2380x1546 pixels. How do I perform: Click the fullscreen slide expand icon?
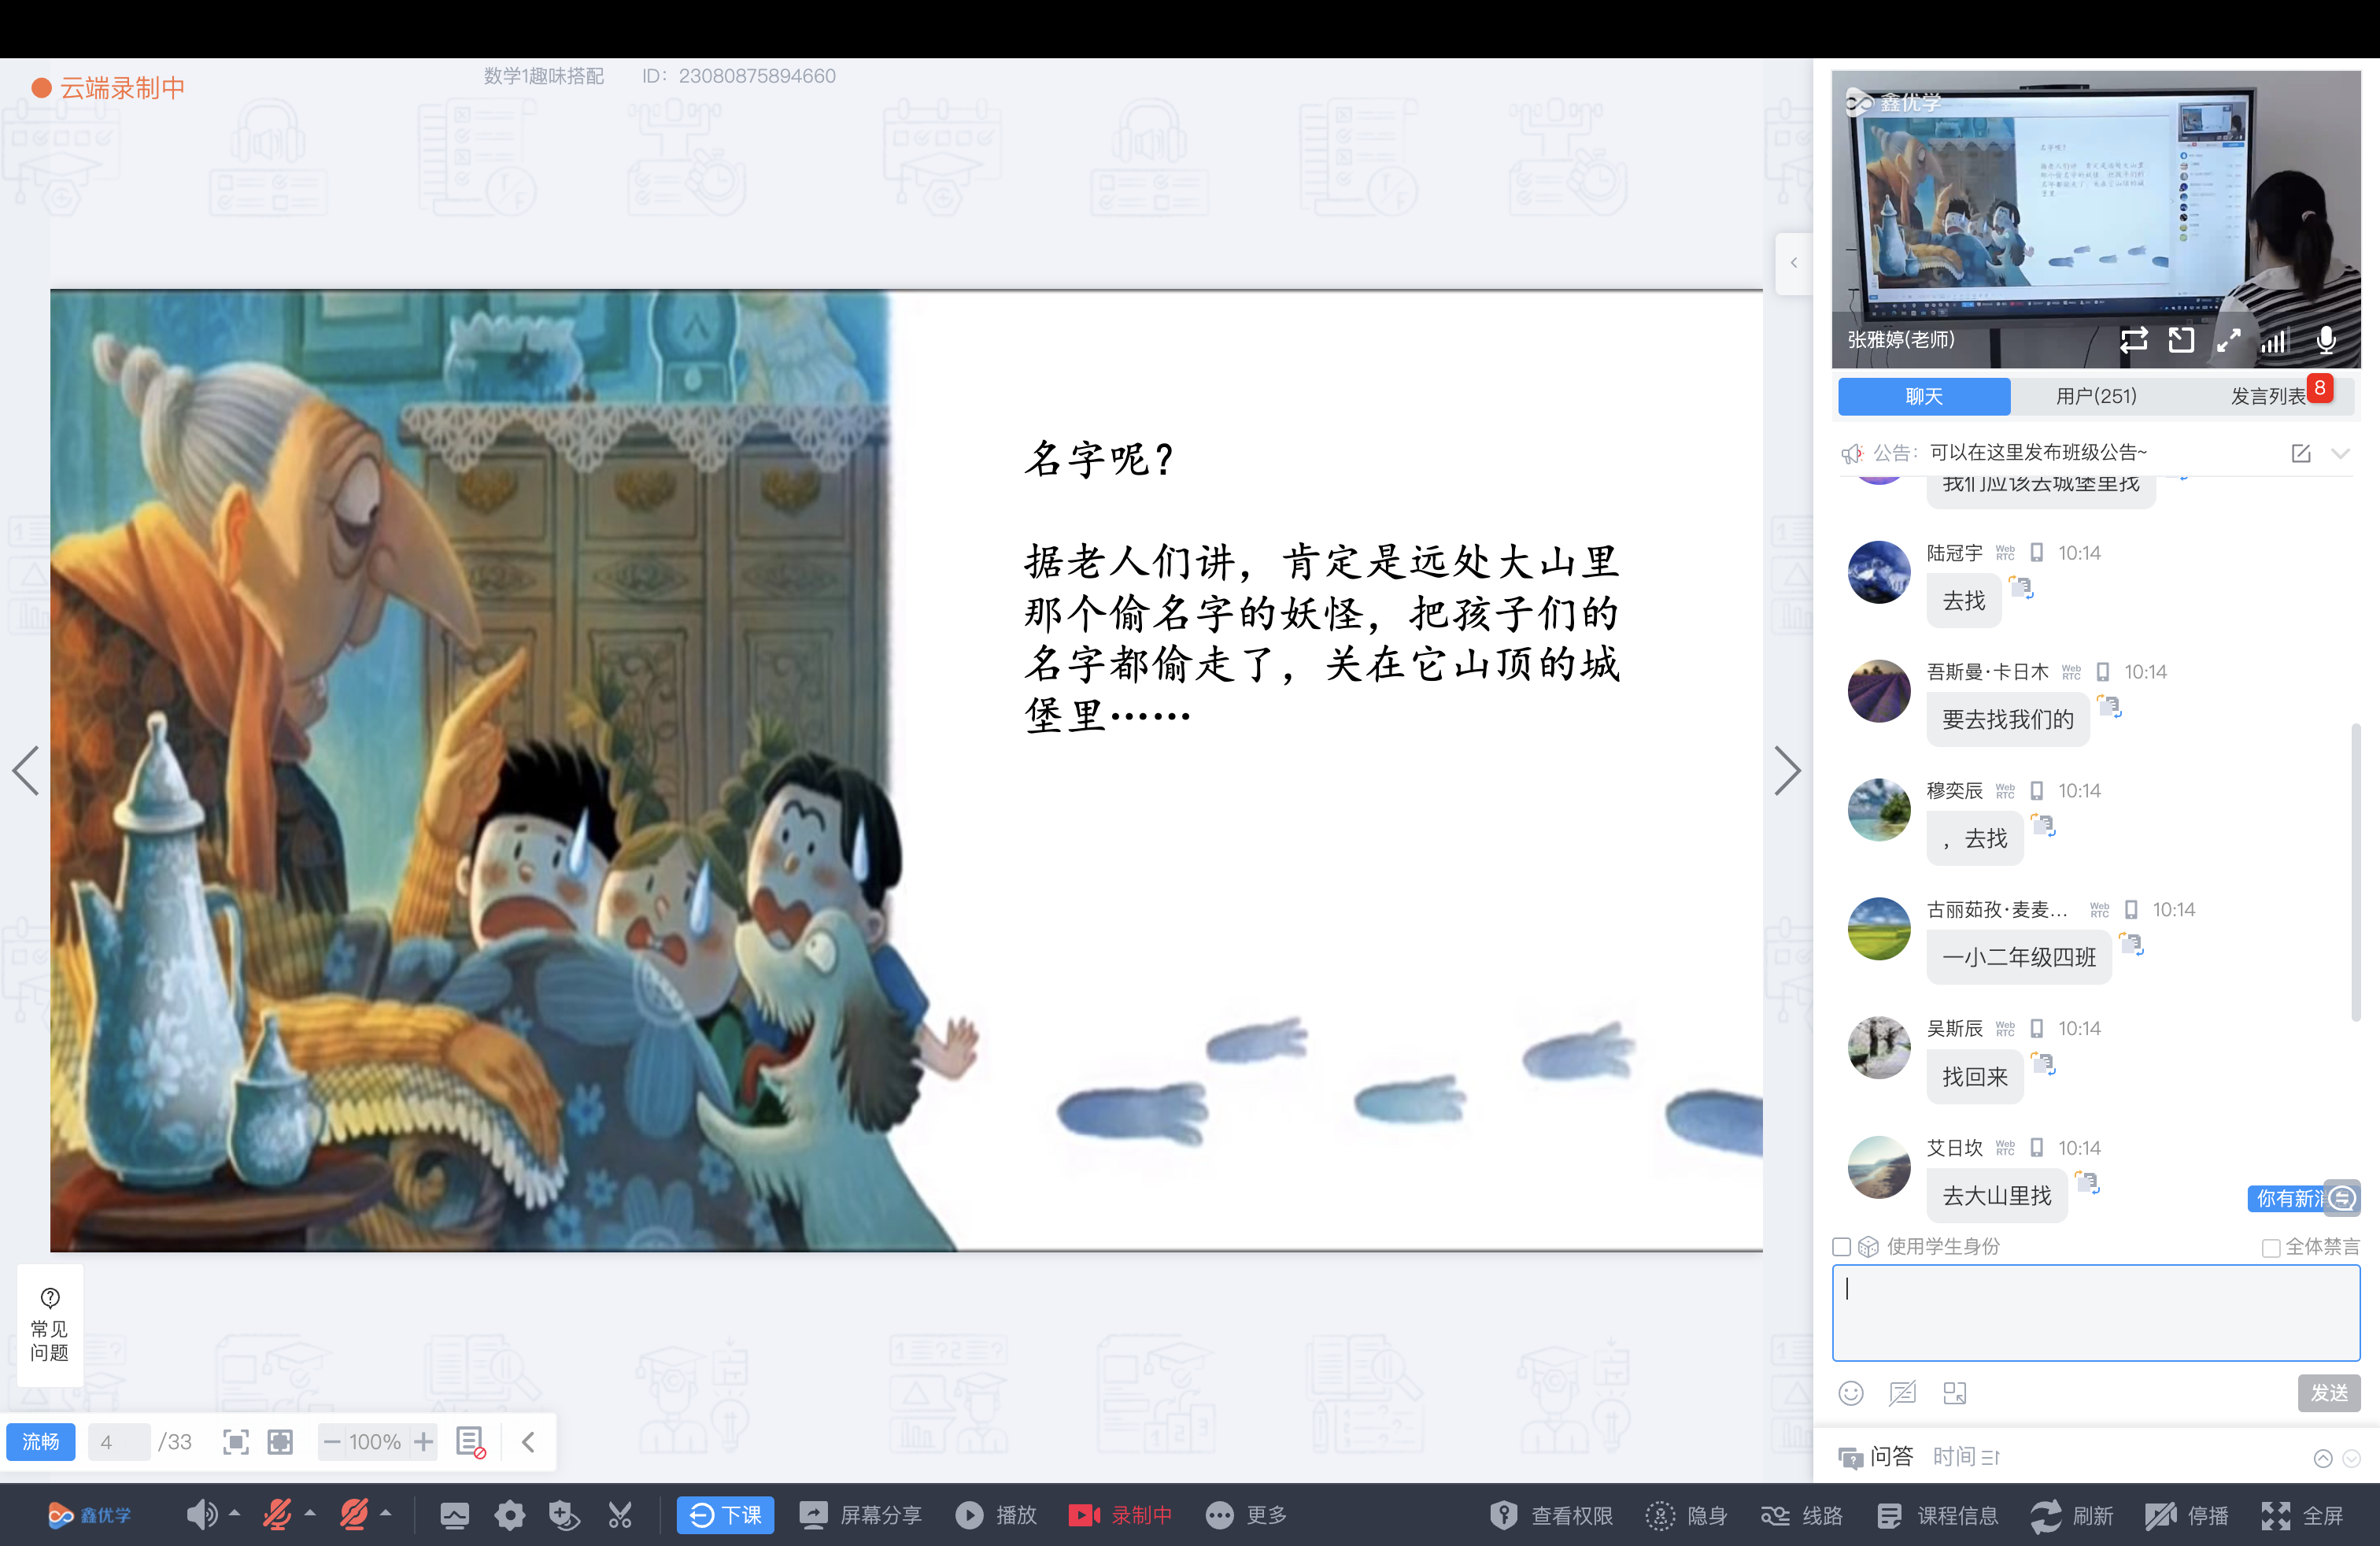point(281,1442)
